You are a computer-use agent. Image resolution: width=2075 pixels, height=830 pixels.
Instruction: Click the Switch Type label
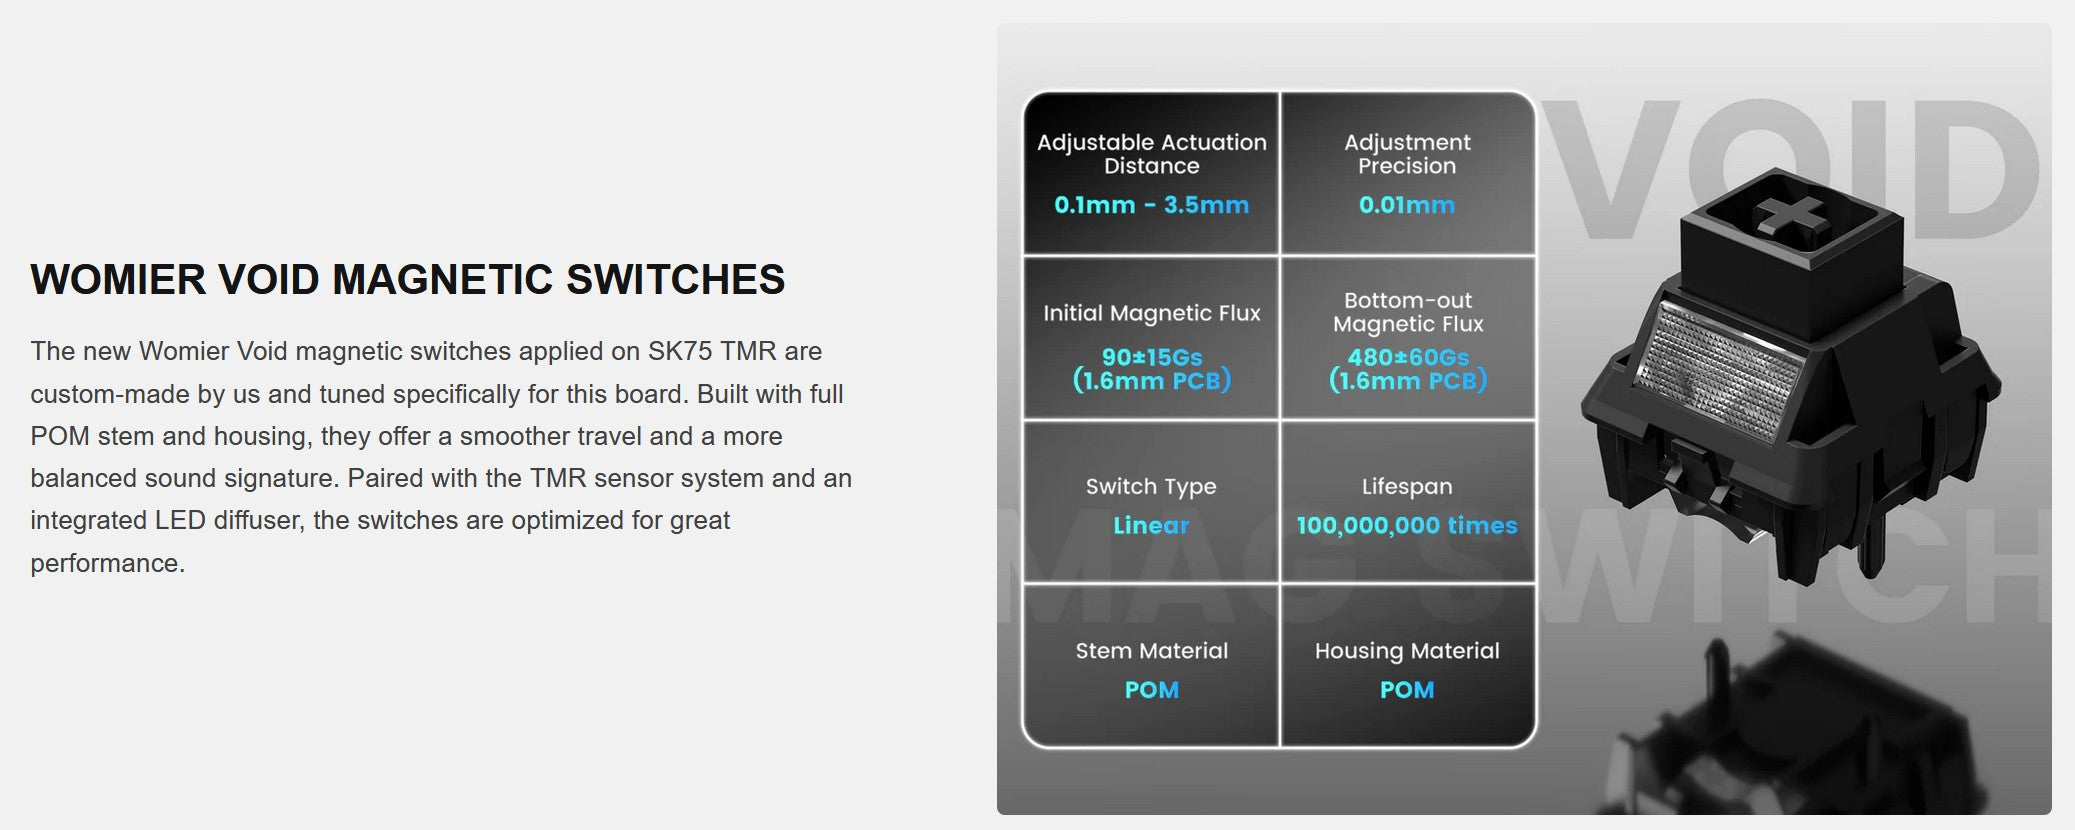click(1151, 487)
